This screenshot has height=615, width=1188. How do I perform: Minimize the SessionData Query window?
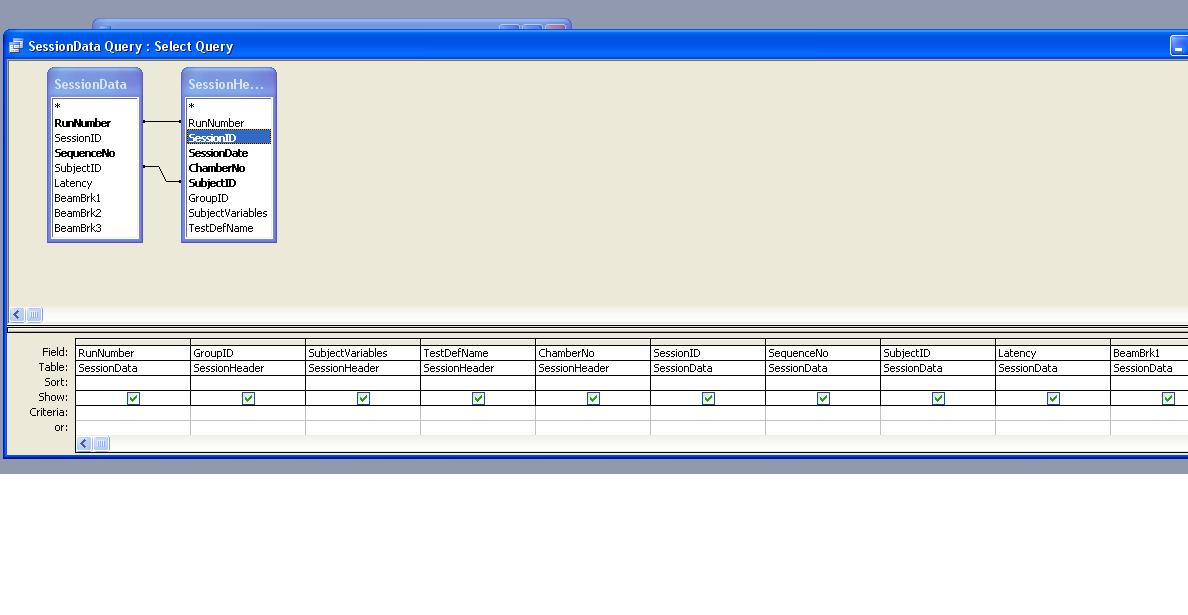pyautogui.click(x=1179, y=46)
